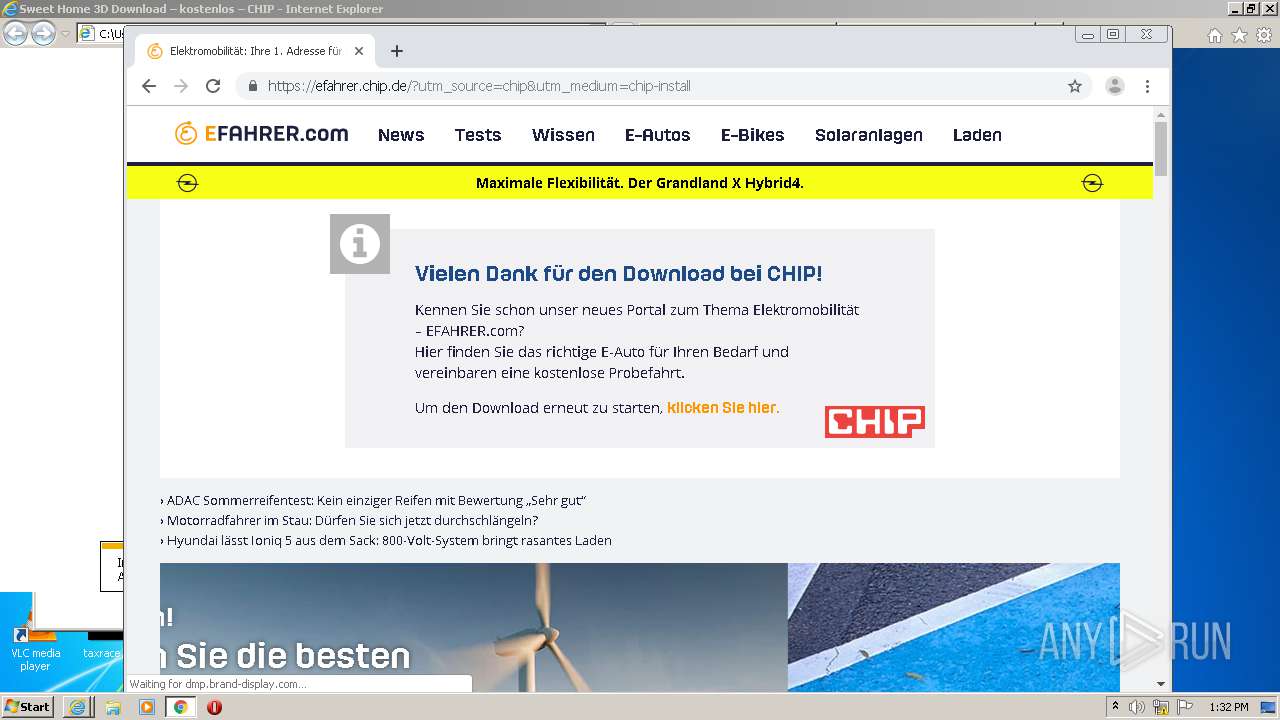Click the Grandland X Hybrid4 yellow banner text

click(640, 183)
